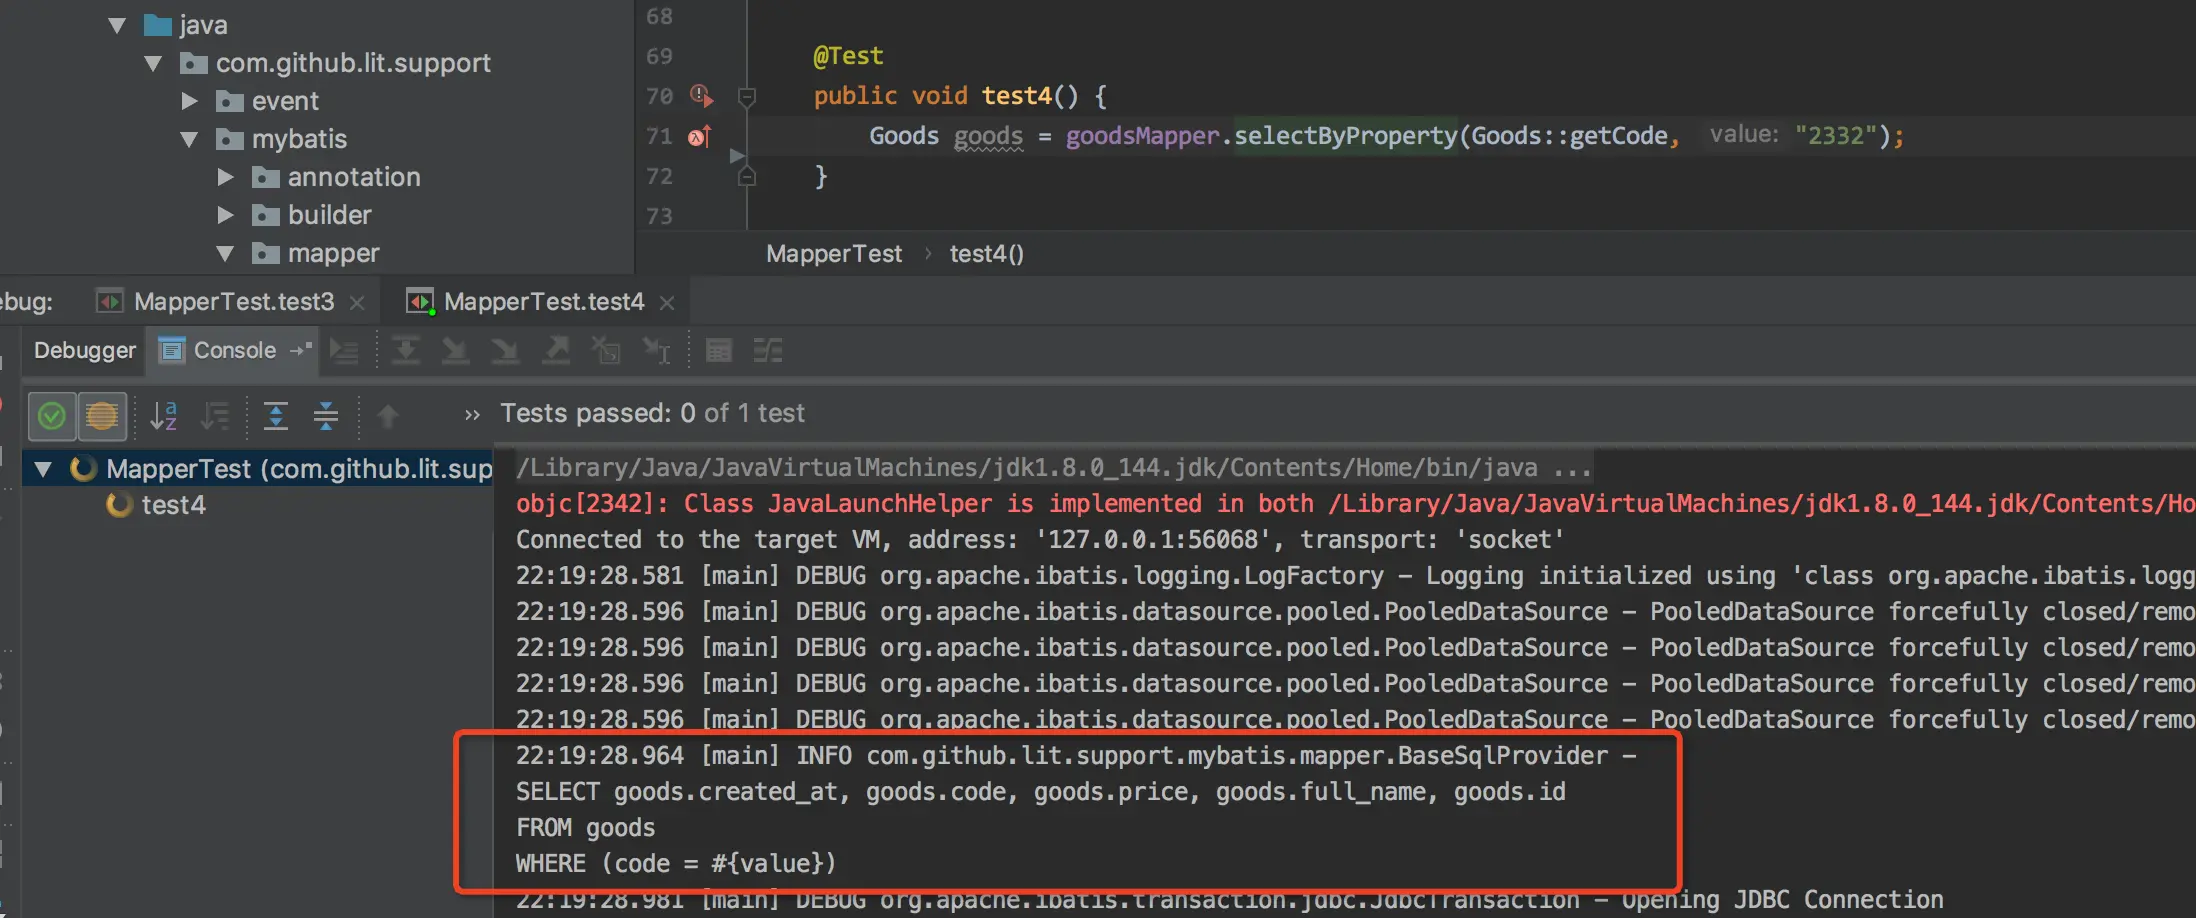The width and height of the screenshot is (2196, 918).
Task: Open the Console tab
Action: (x=234, y=351)
